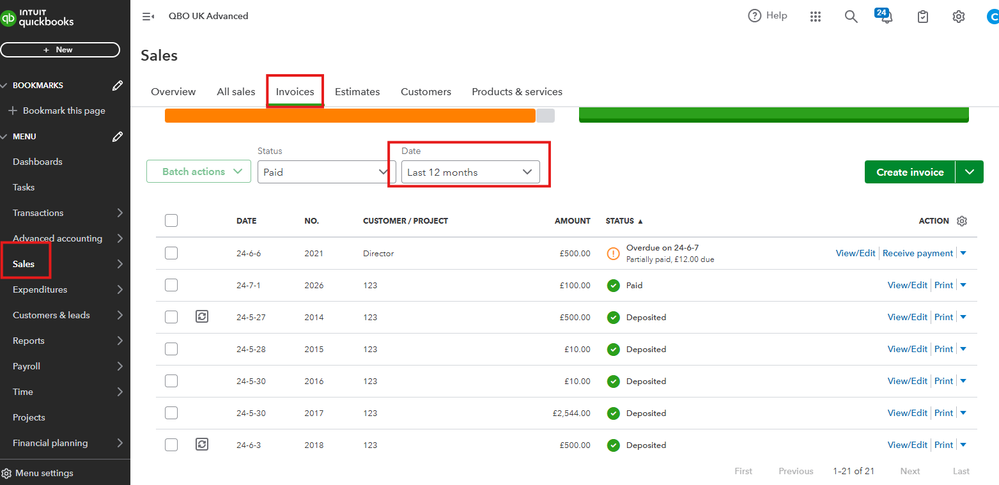The image size is (999, 485).
Task: Open Projects in the sidebar menu
Action: pos(29,417)
